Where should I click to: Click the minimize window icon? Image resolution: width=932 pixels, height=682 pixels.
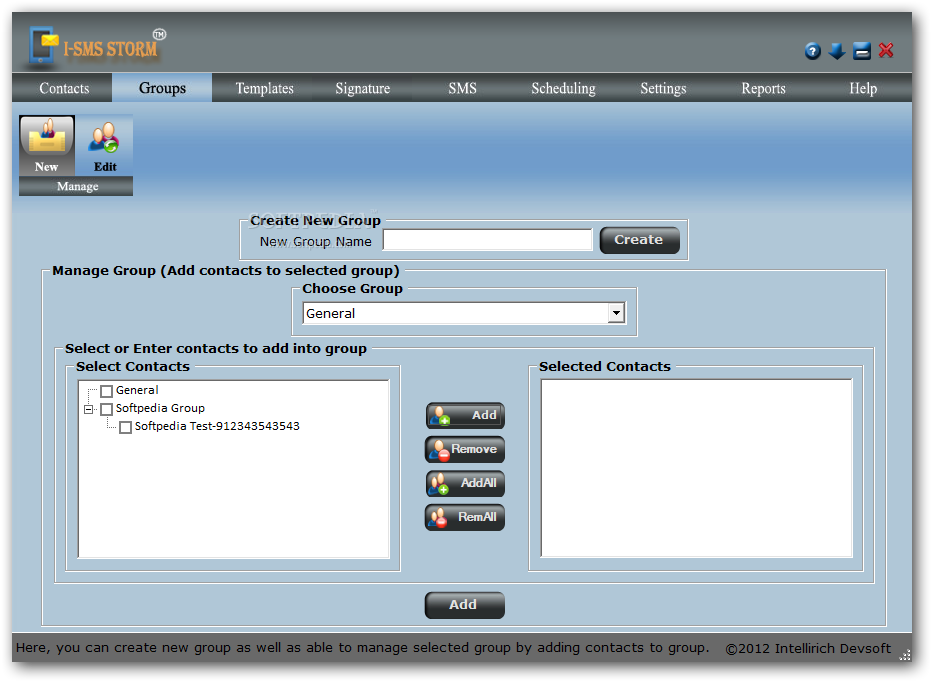(861, 51)
